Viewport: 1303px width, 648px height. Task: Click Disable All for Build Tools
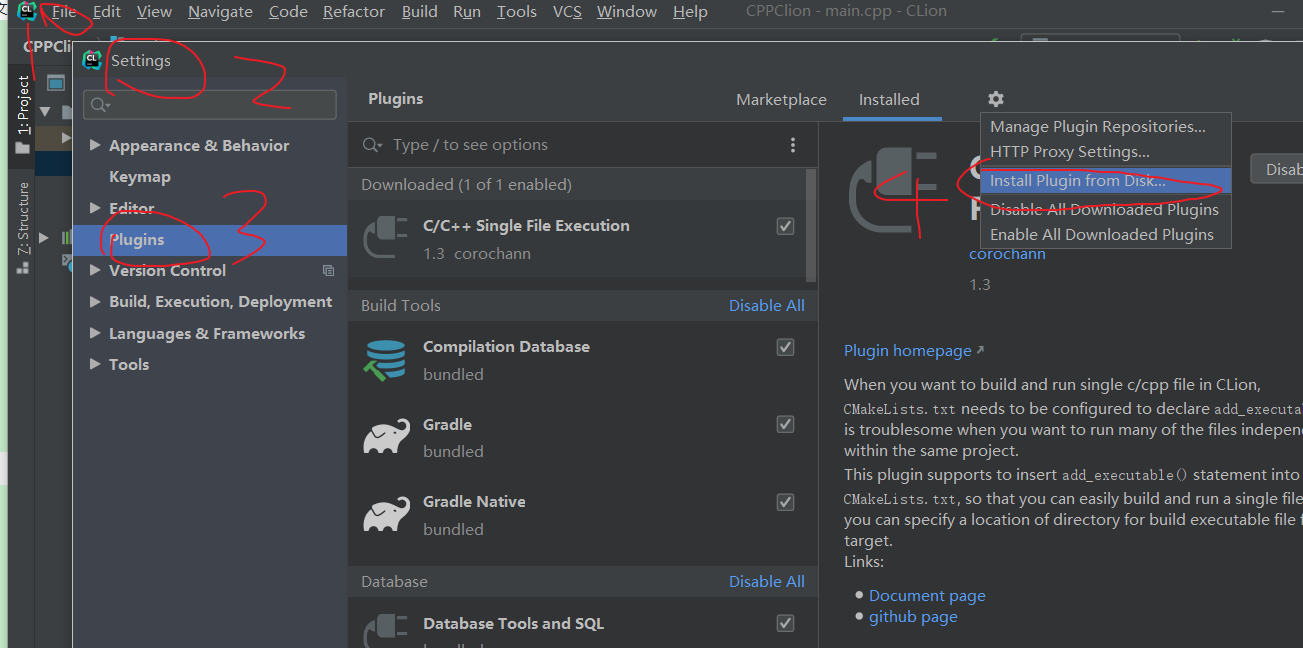pyautogui.click(x=766, y=306)
